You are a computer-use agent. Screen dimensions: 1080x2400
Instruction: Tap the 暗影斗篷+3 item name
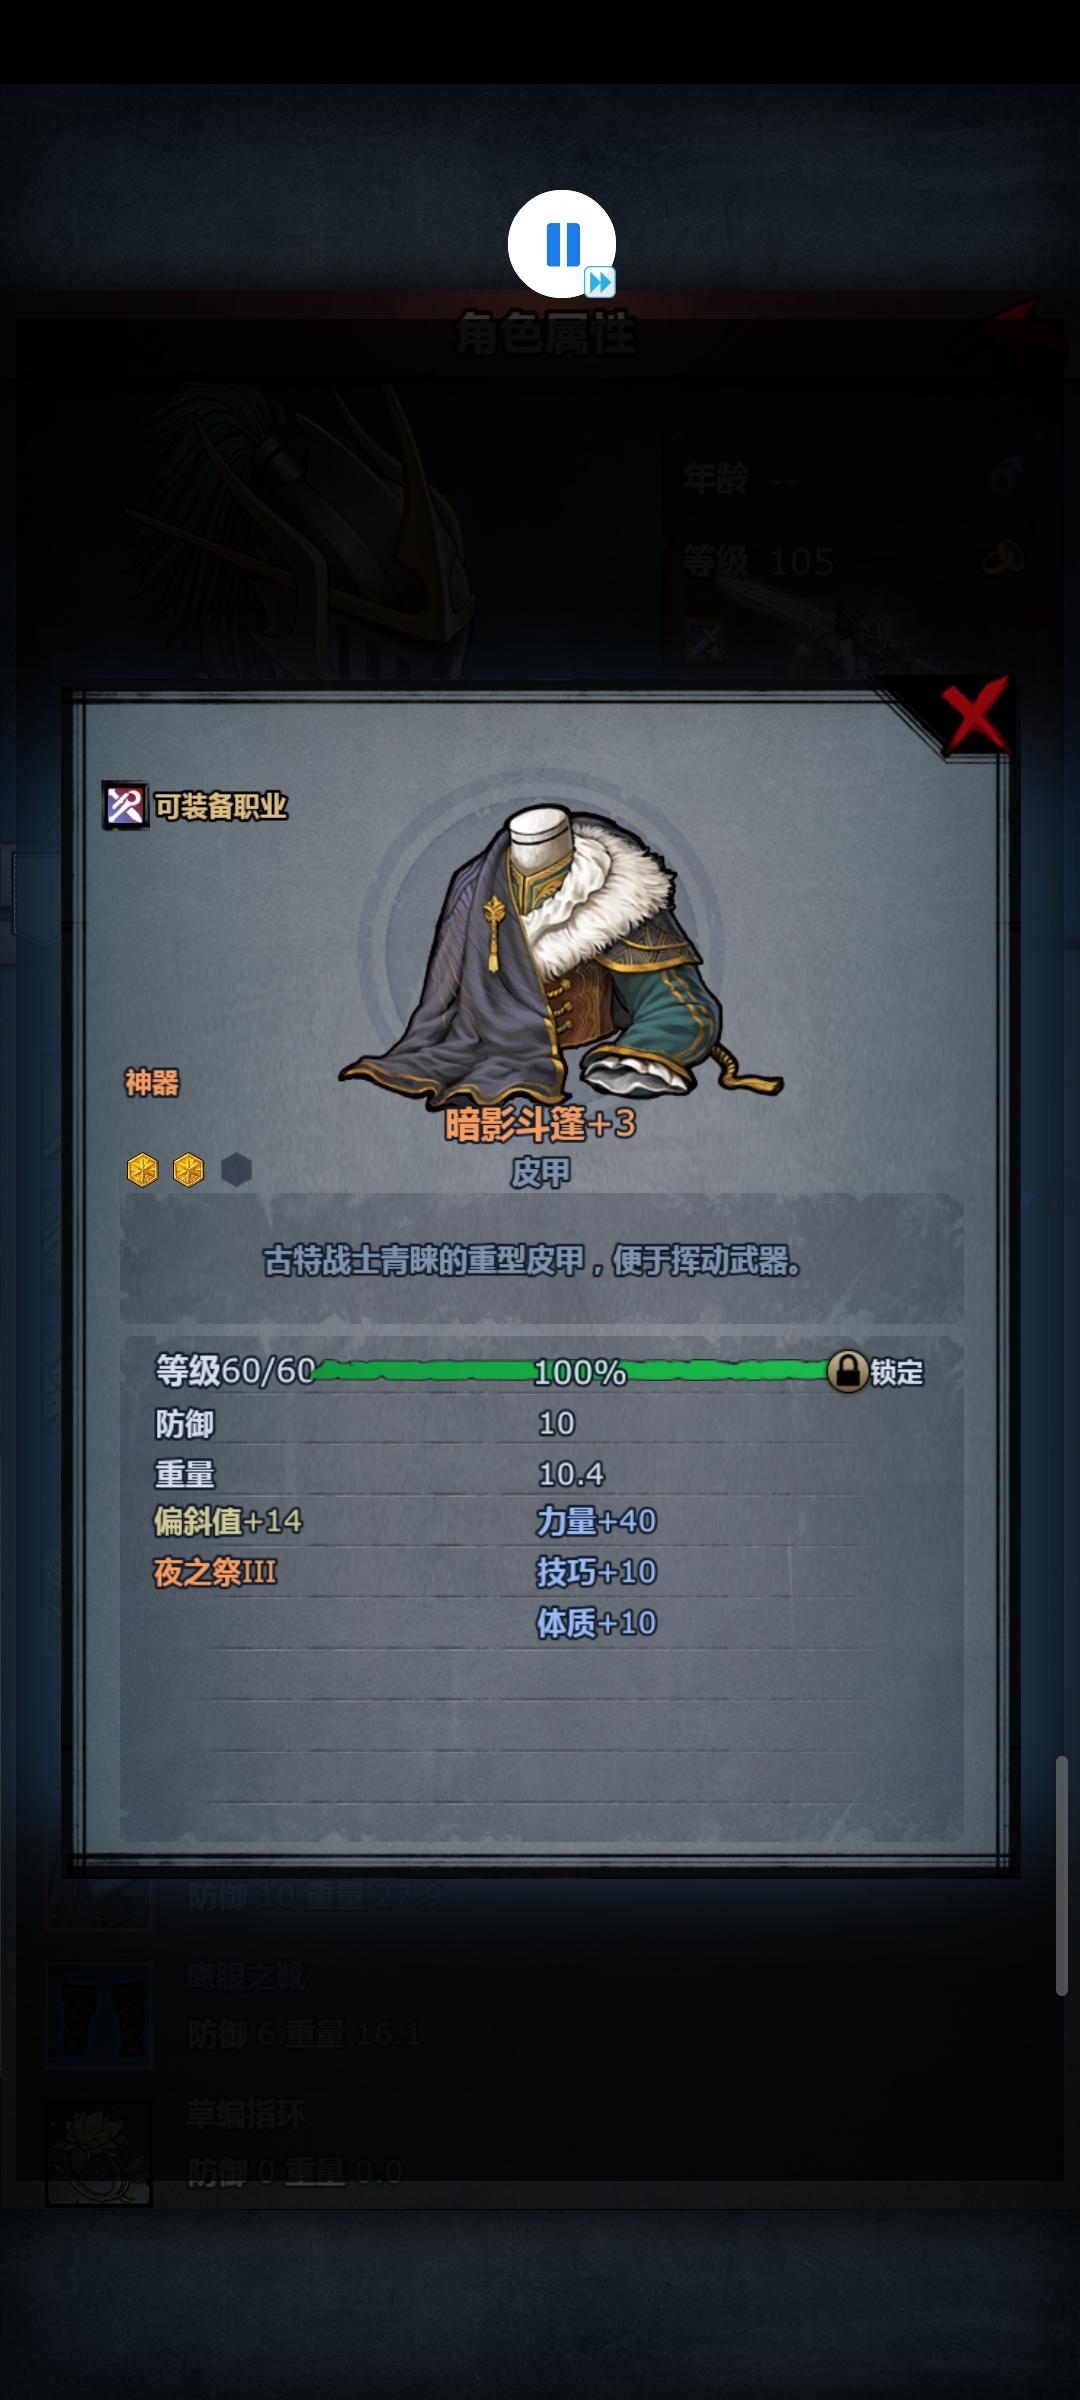(x=540, y=1124)
